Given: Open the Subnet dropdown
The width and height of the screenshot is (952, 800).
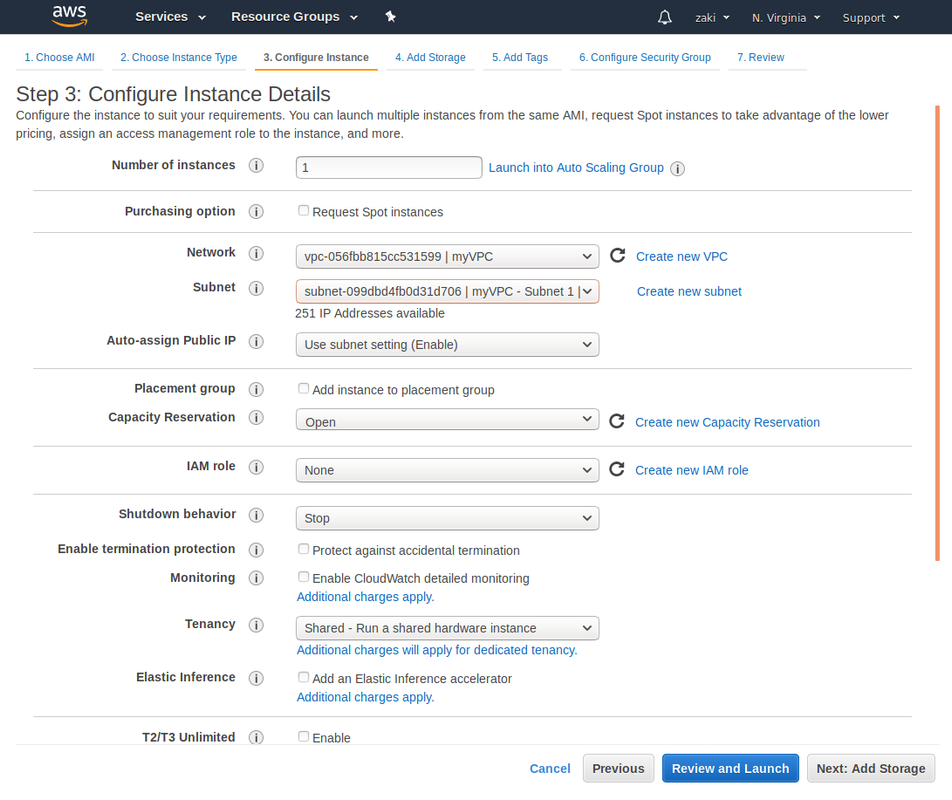Looking at the screenshot, I should point(447,291).
